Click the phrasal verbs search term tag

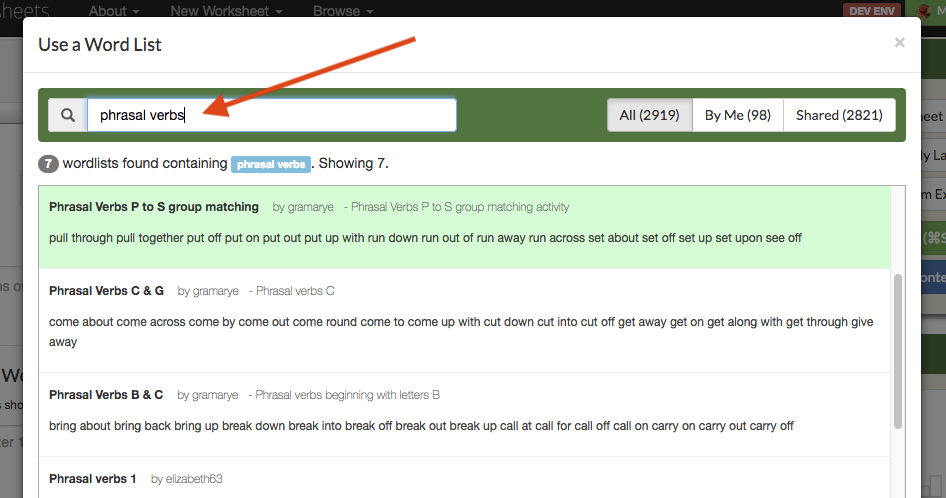tap(271, 164)
